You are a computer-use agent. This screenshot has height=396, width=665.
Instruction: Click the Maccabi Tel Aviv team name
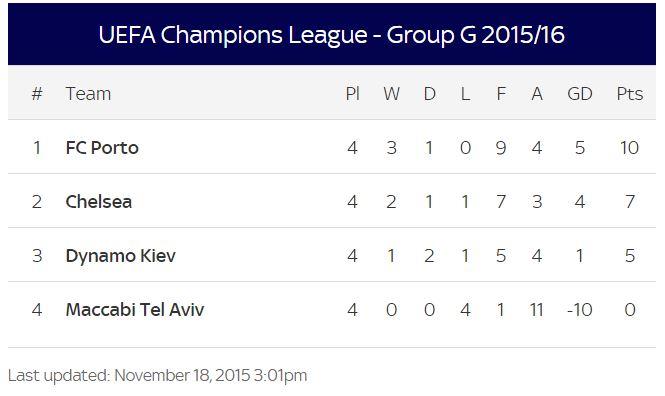pos(135,310)
